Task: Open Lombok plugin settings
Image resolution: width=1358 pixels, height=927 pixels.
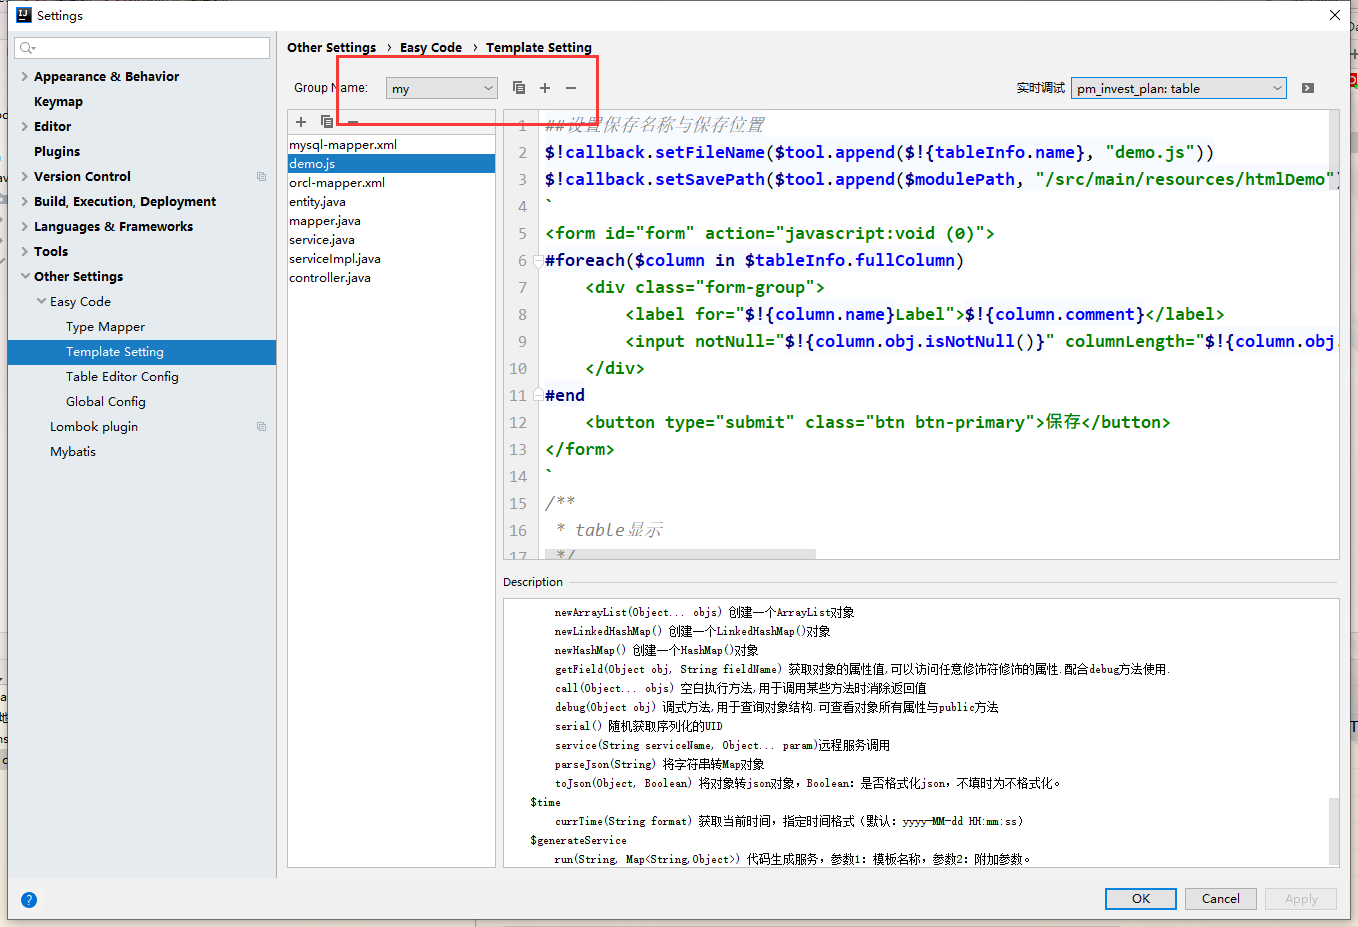Action: [x=94, y=427]
